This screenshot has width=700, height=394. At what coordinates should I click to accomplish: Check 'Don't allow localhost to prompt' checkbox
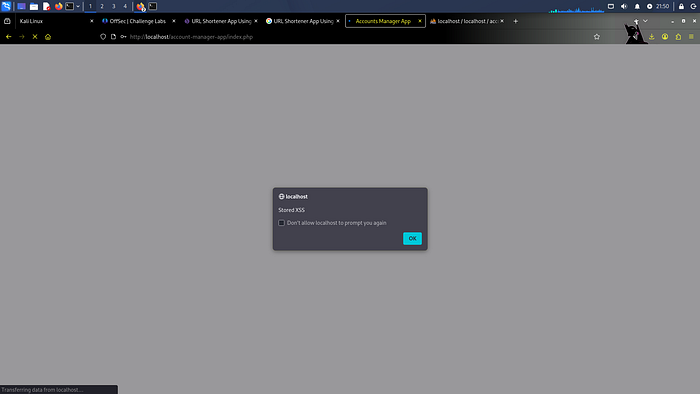(282, 223)
